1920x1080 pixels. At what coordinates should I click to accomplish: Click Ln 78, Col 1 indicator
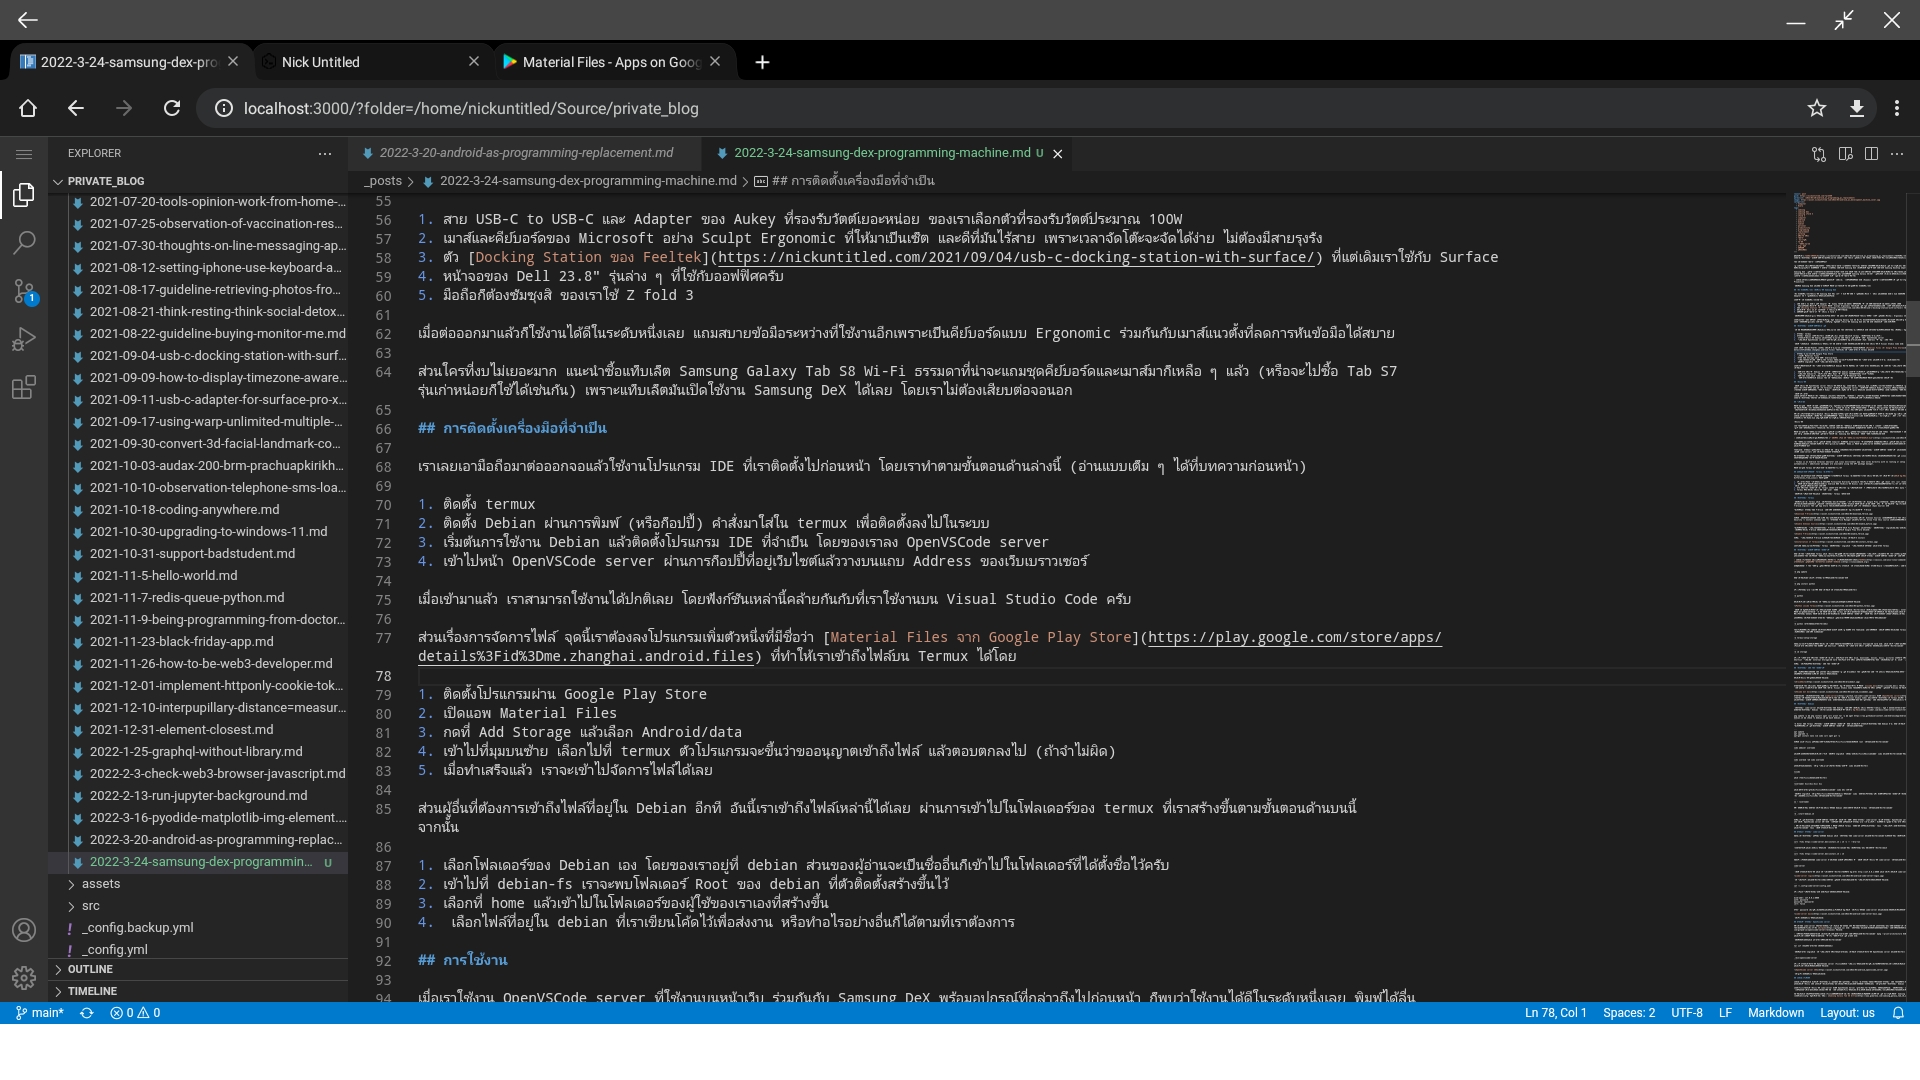click(x=1555, y=1013)
